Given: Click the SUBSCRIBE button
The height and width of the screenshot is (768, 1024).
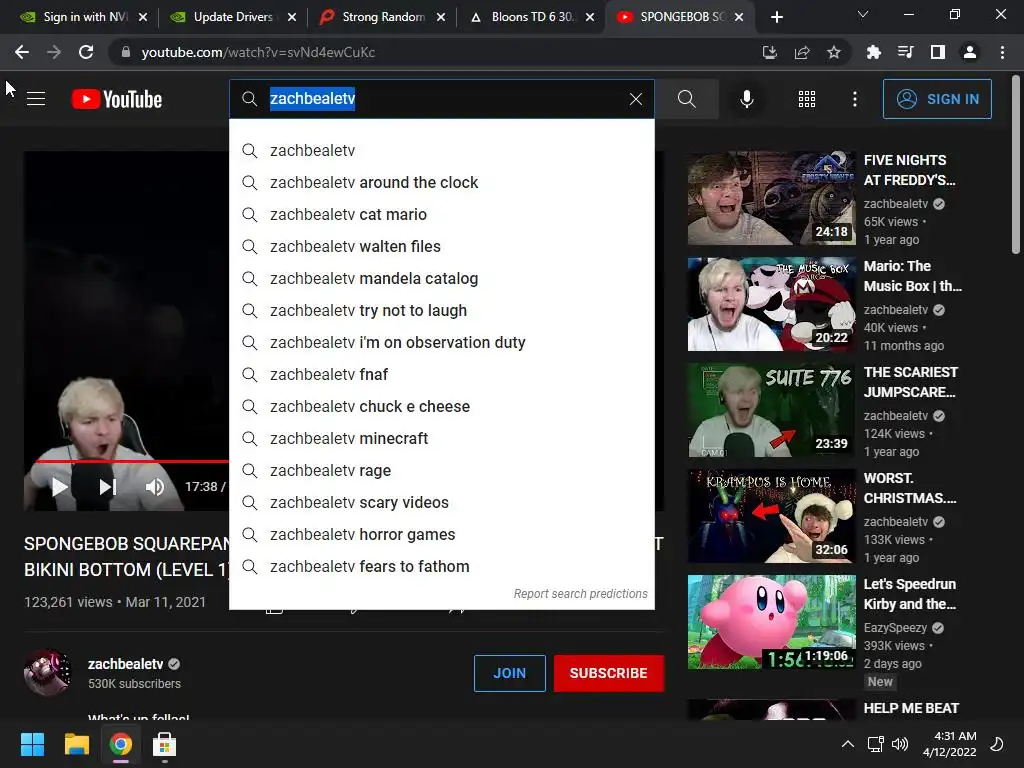Looking at the screenshot, I should pyautogui.click(x=609, y=673).
